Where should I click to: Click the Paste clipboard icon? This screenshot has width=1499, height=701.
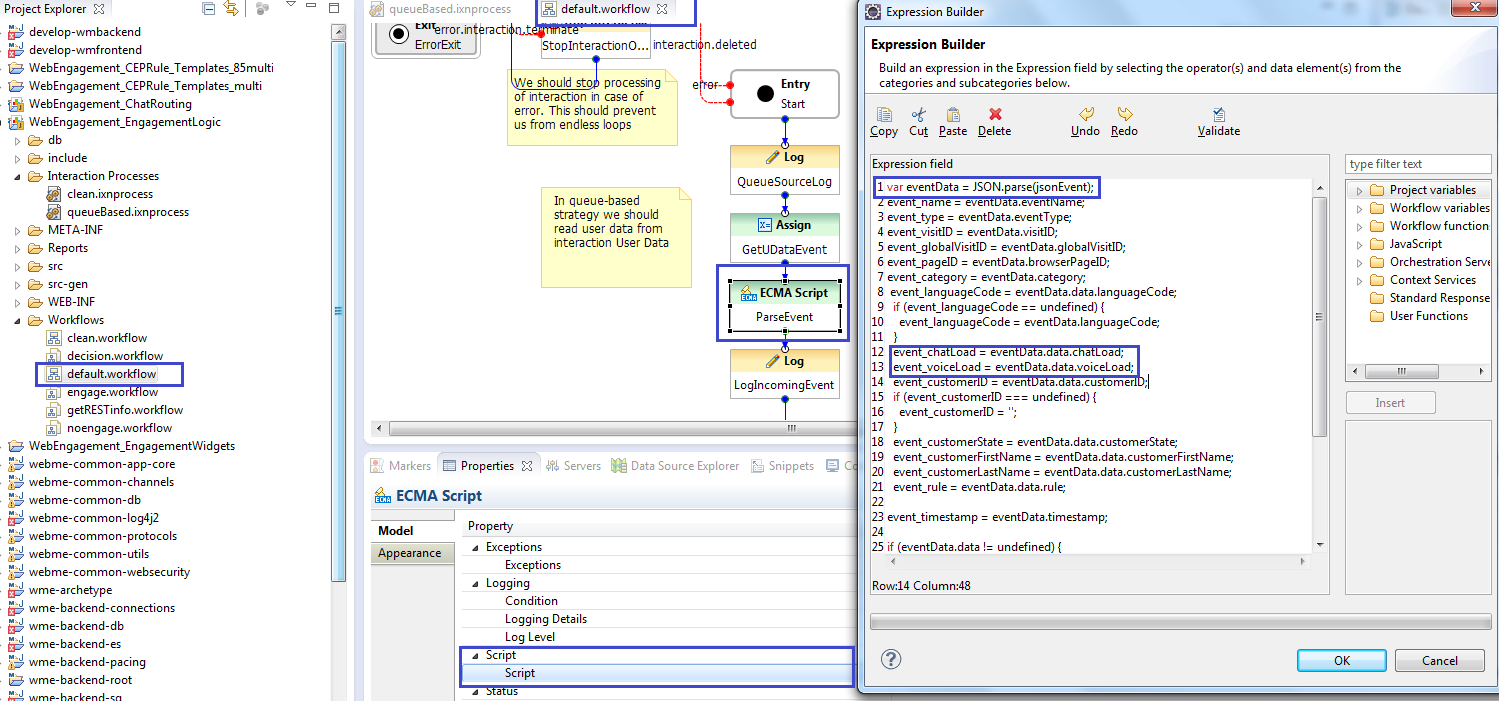pos(953,115)
